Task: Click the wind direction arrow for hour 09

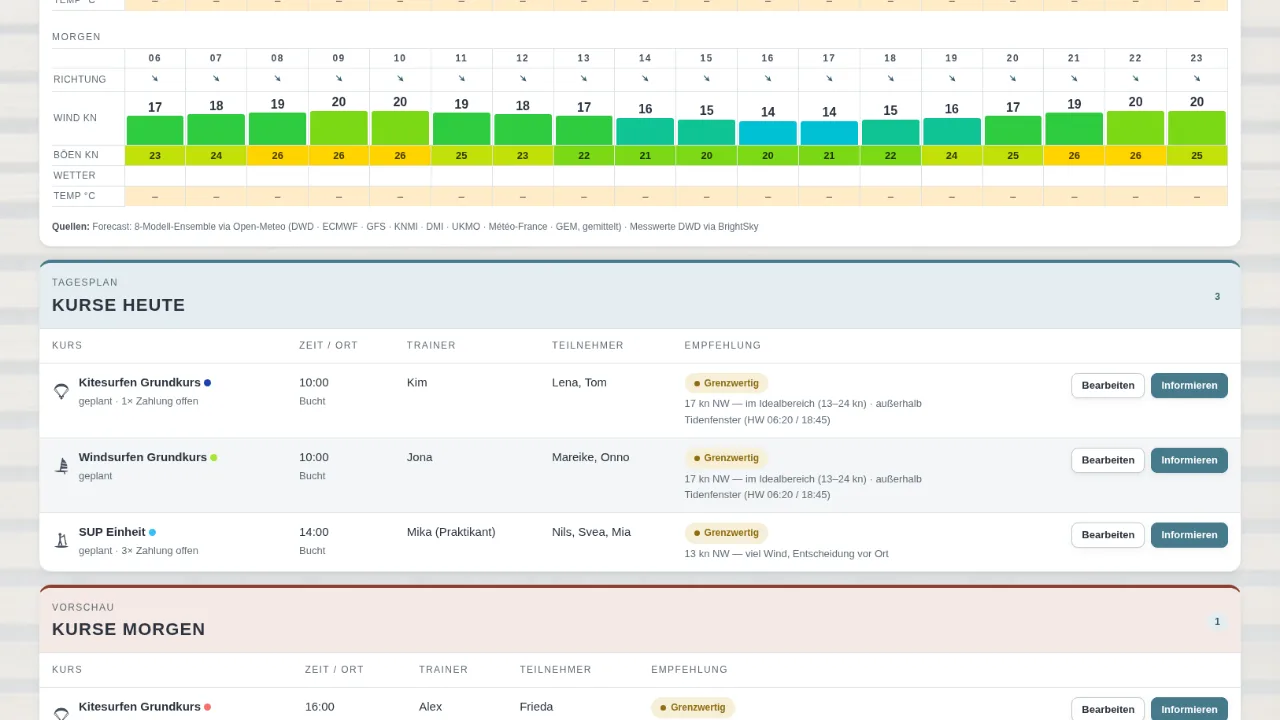Action: click(339, 78)
